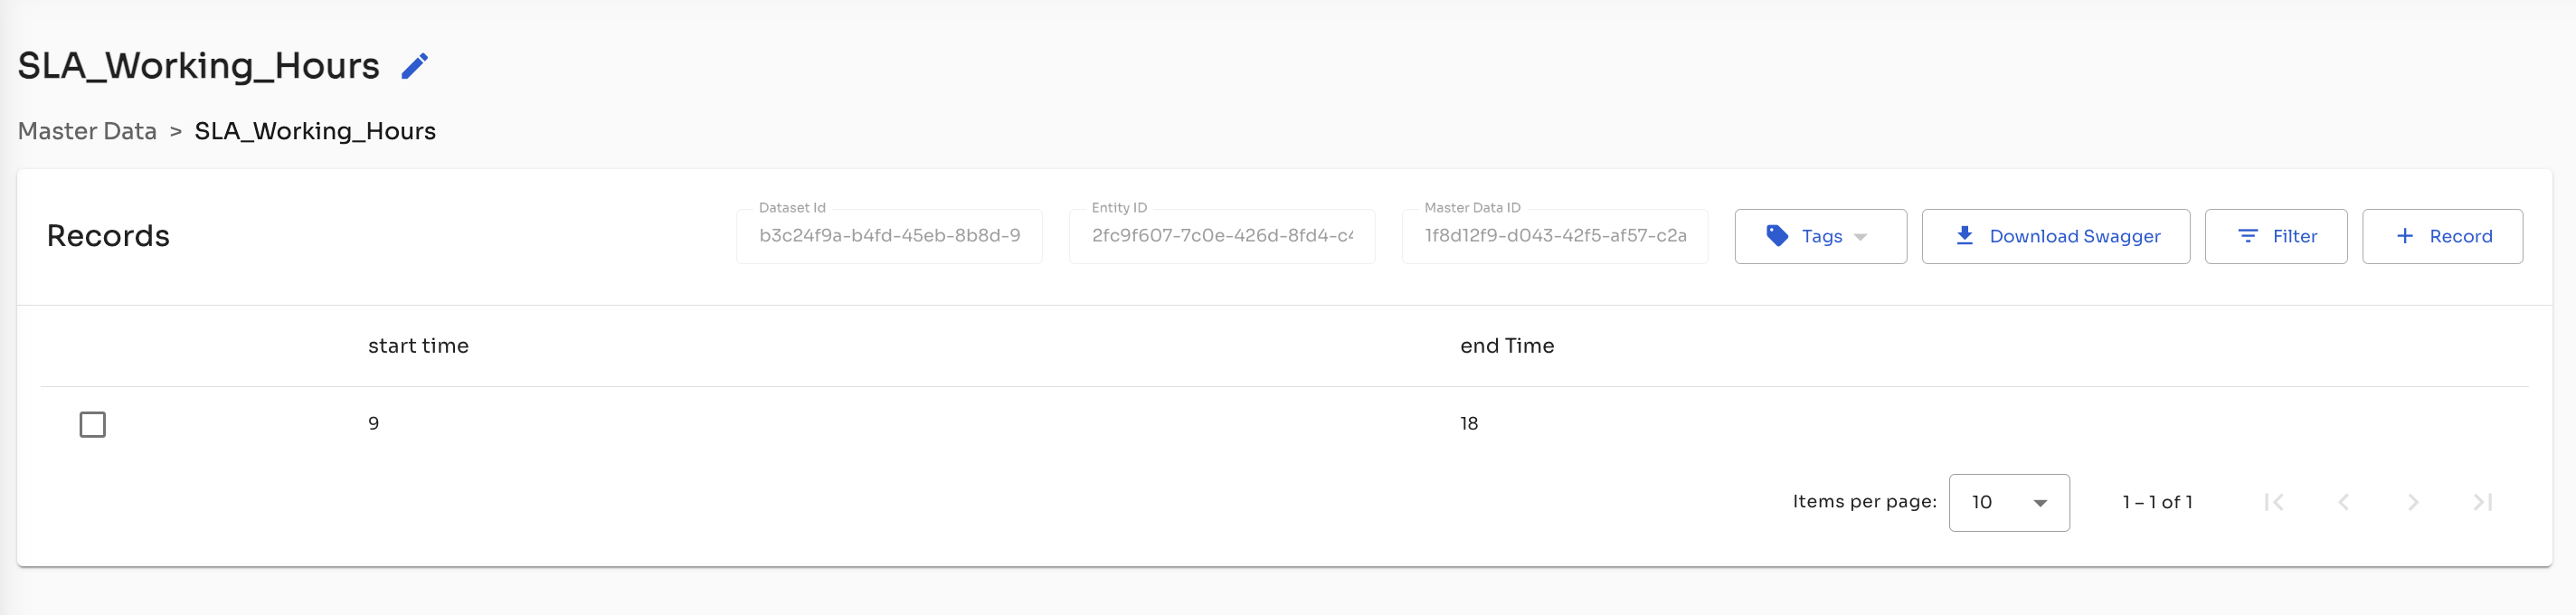This screenshot has height=615, width=2576.
Task: Click the end Time column header
Action: pos(1507,346)
